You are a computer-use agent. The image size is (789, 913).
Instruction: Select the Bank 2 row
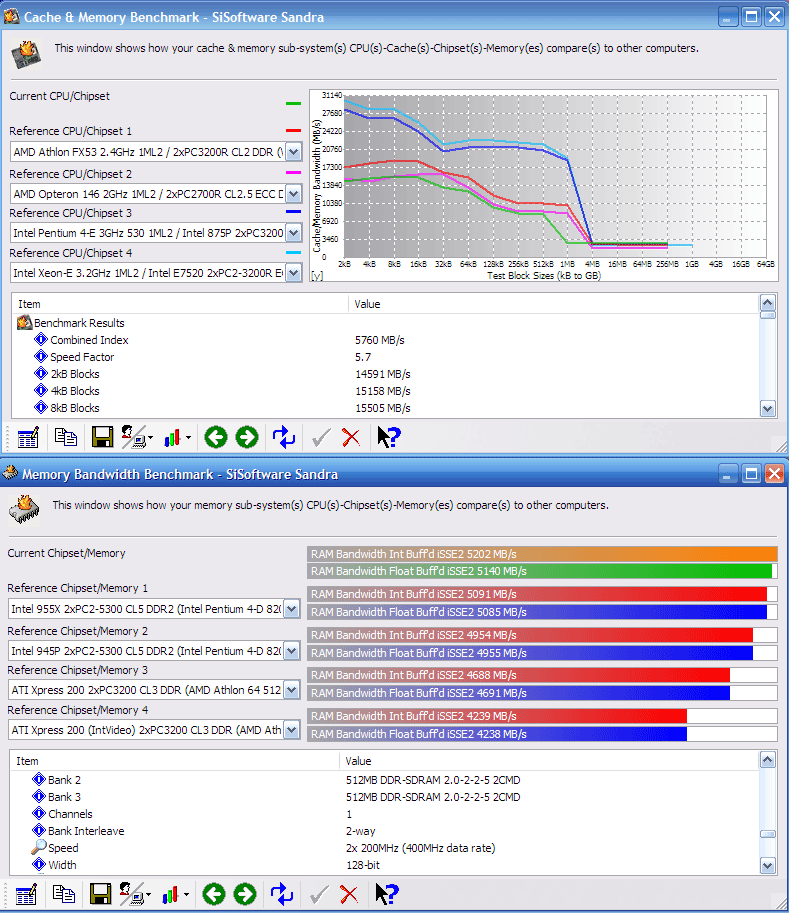(384, 780)
